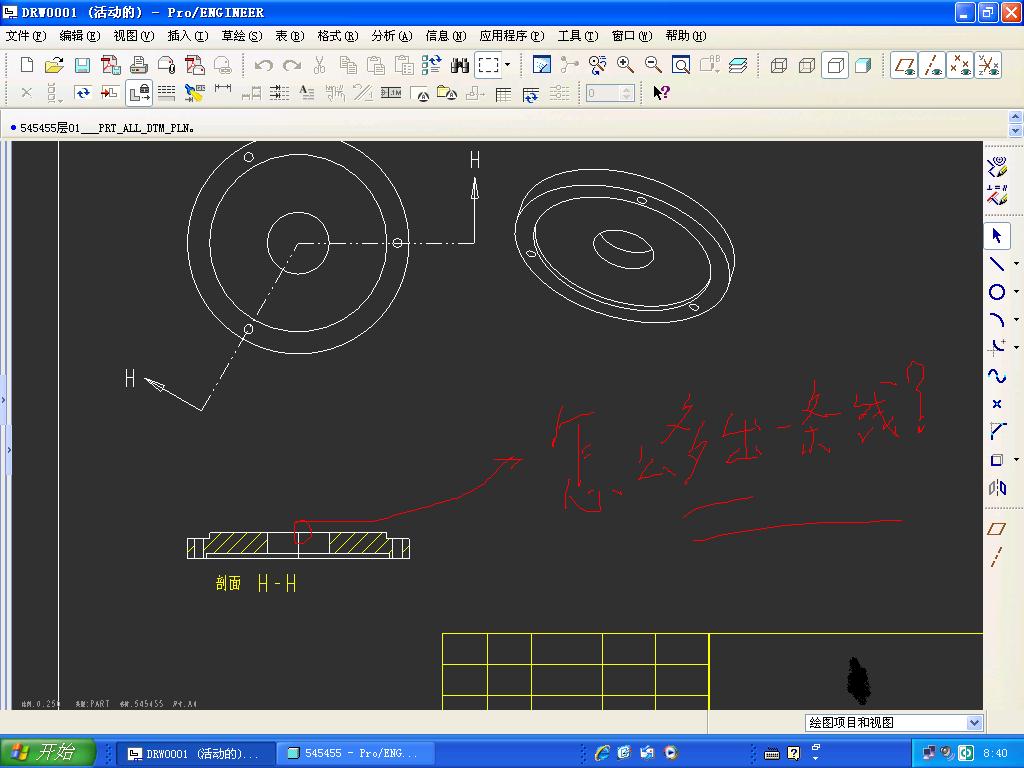Image resolution: width=1024 pixels, height=768 pixels.
Task: Click the Update sheet refresh icon
Action: (82, 93)
